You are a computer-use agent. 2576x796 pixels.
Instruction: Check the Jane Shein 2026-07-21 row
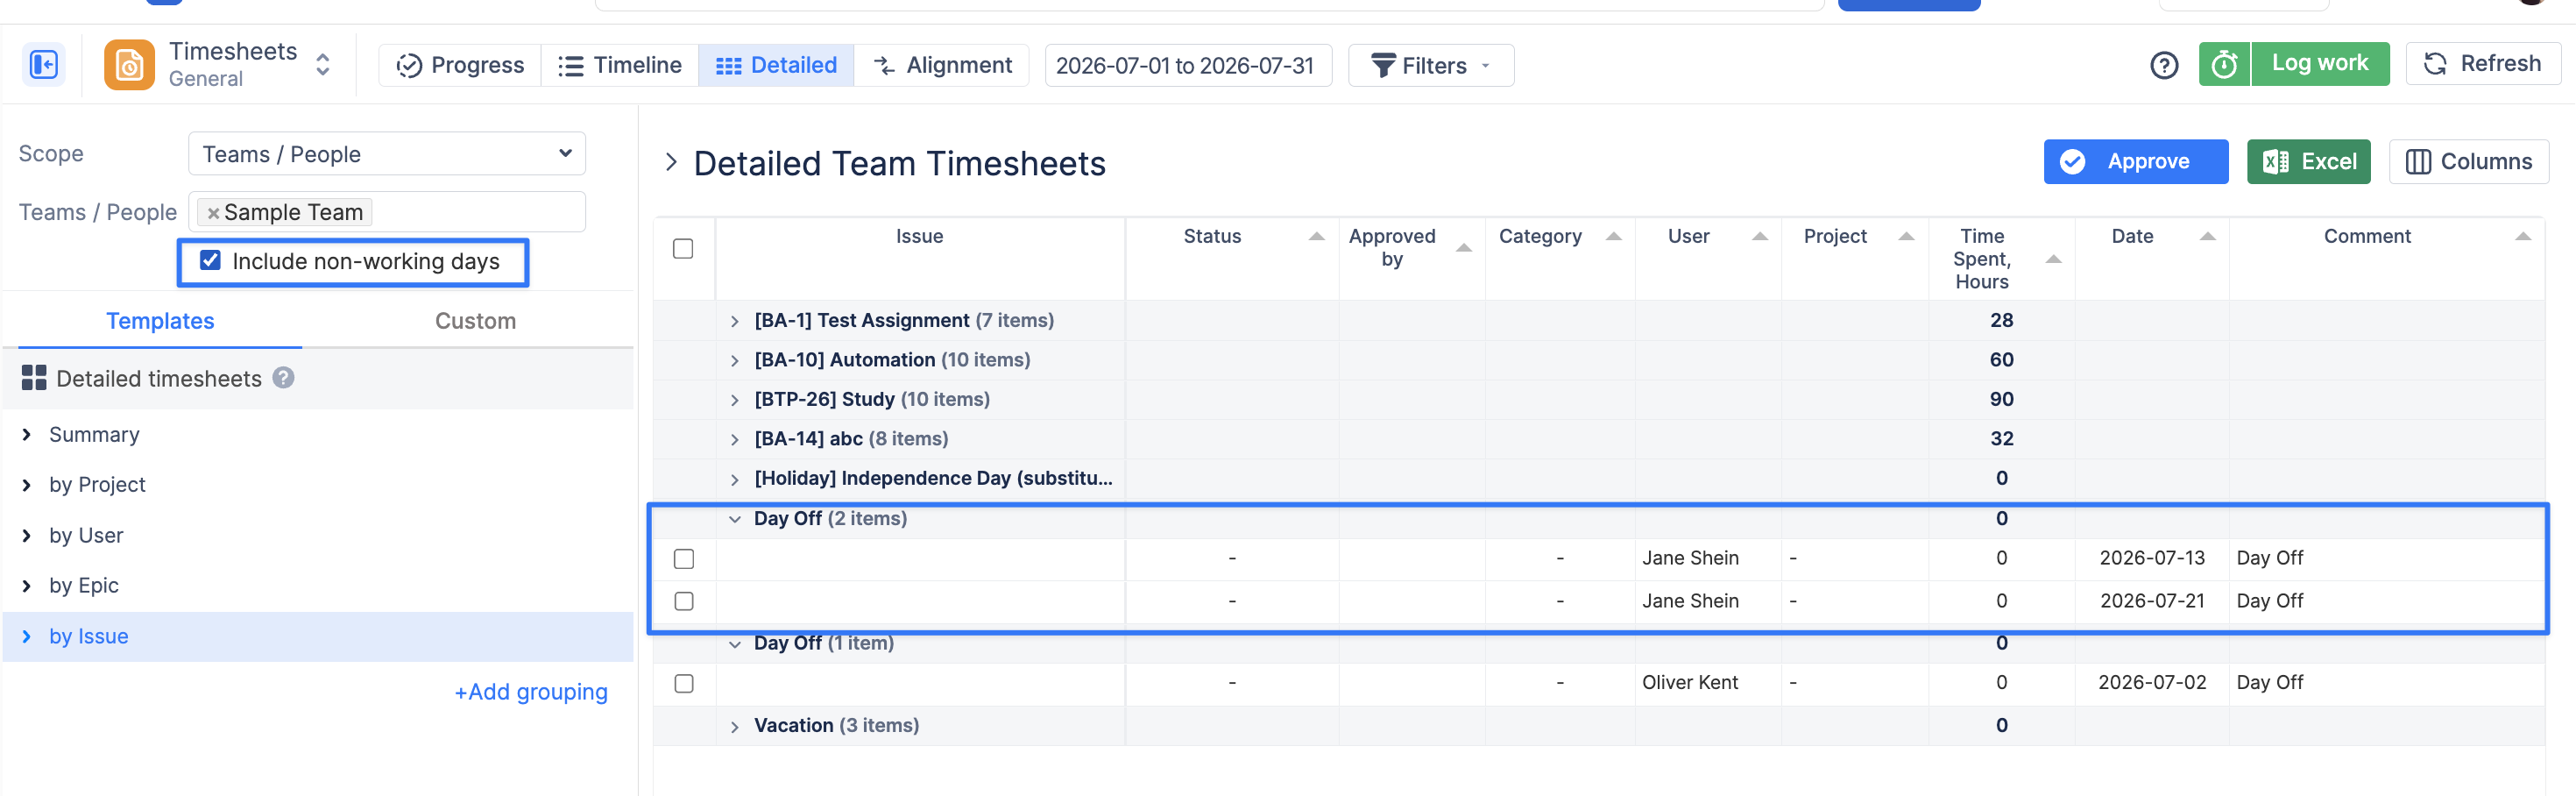tap(684, 601)
